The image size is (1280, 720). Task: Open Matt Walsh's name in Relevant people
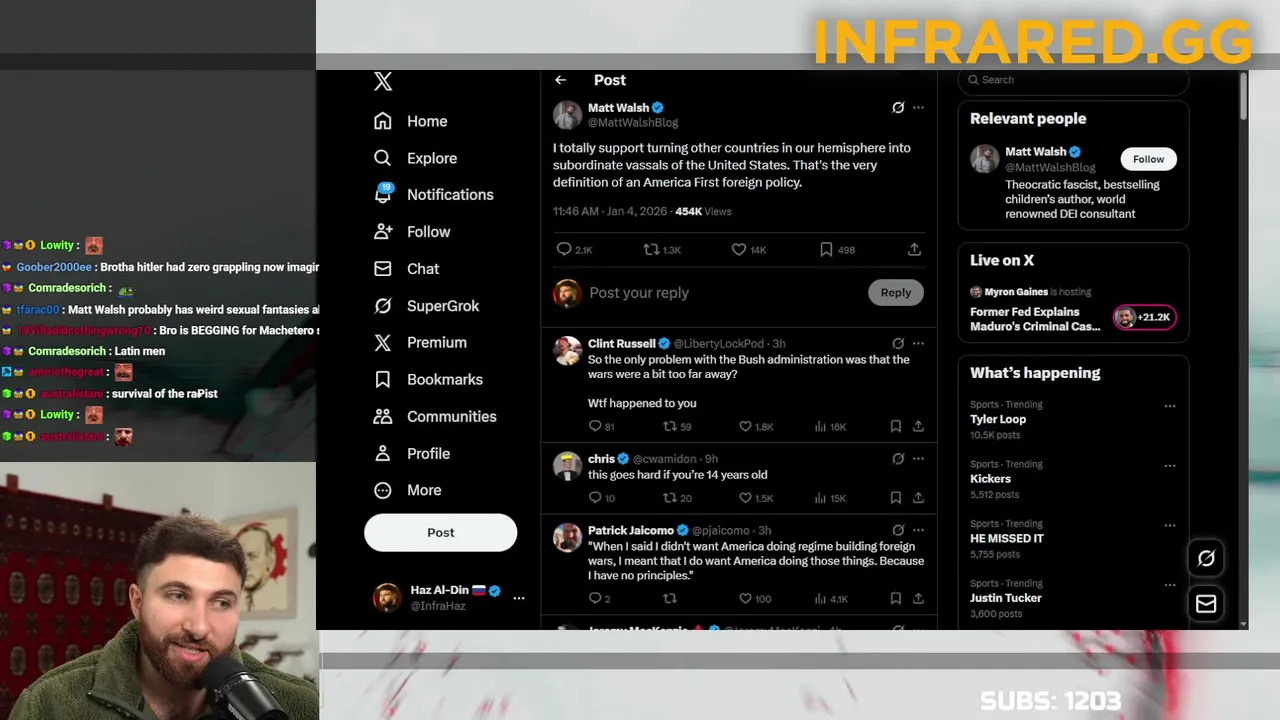(1035, 152)
